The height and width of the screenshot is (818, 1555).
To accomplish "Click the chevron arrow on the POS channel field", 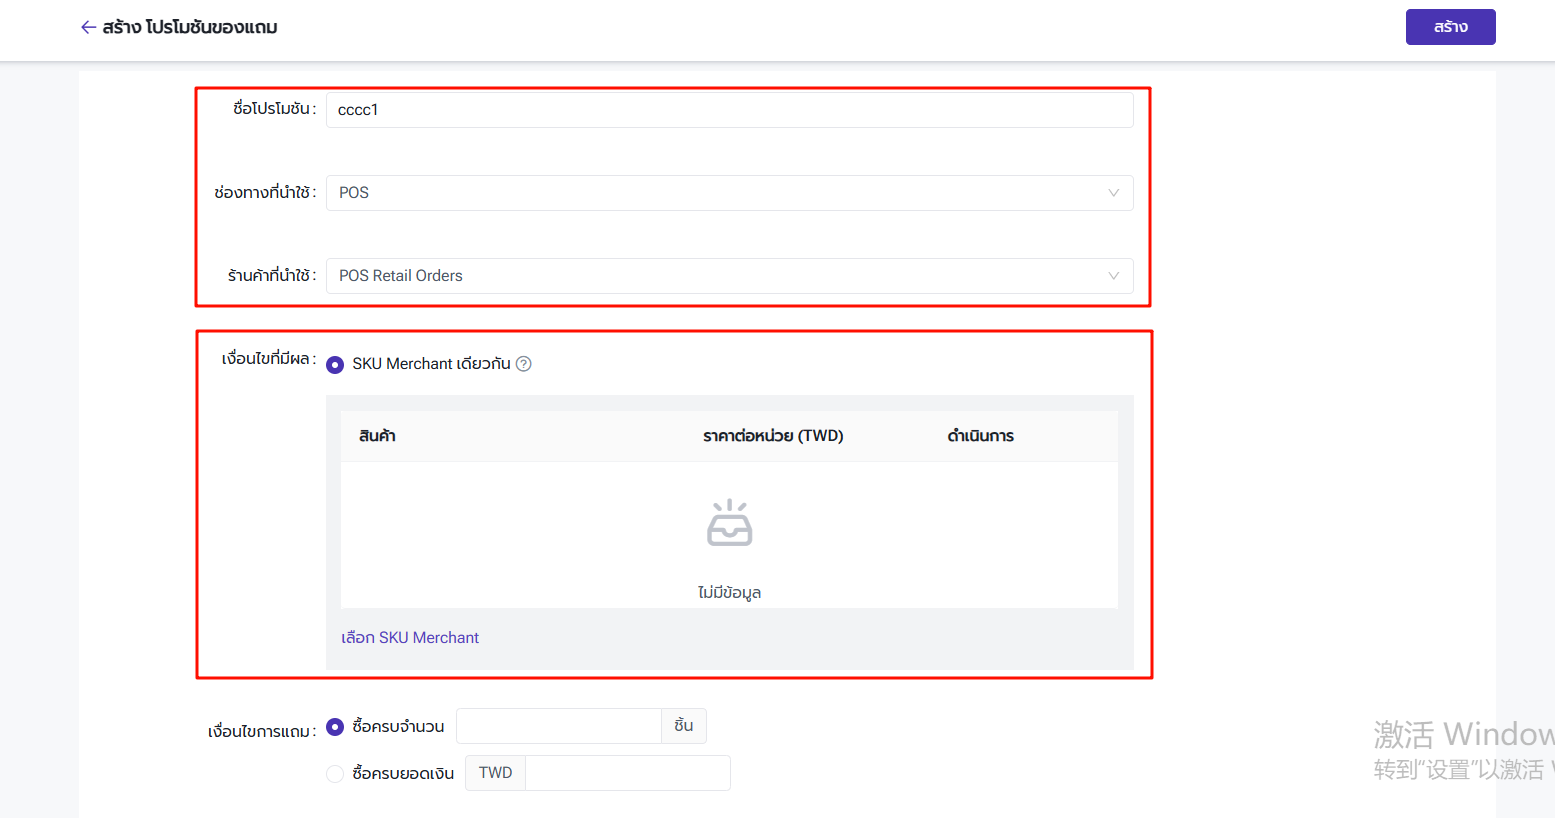I will tap(1113, 193).
